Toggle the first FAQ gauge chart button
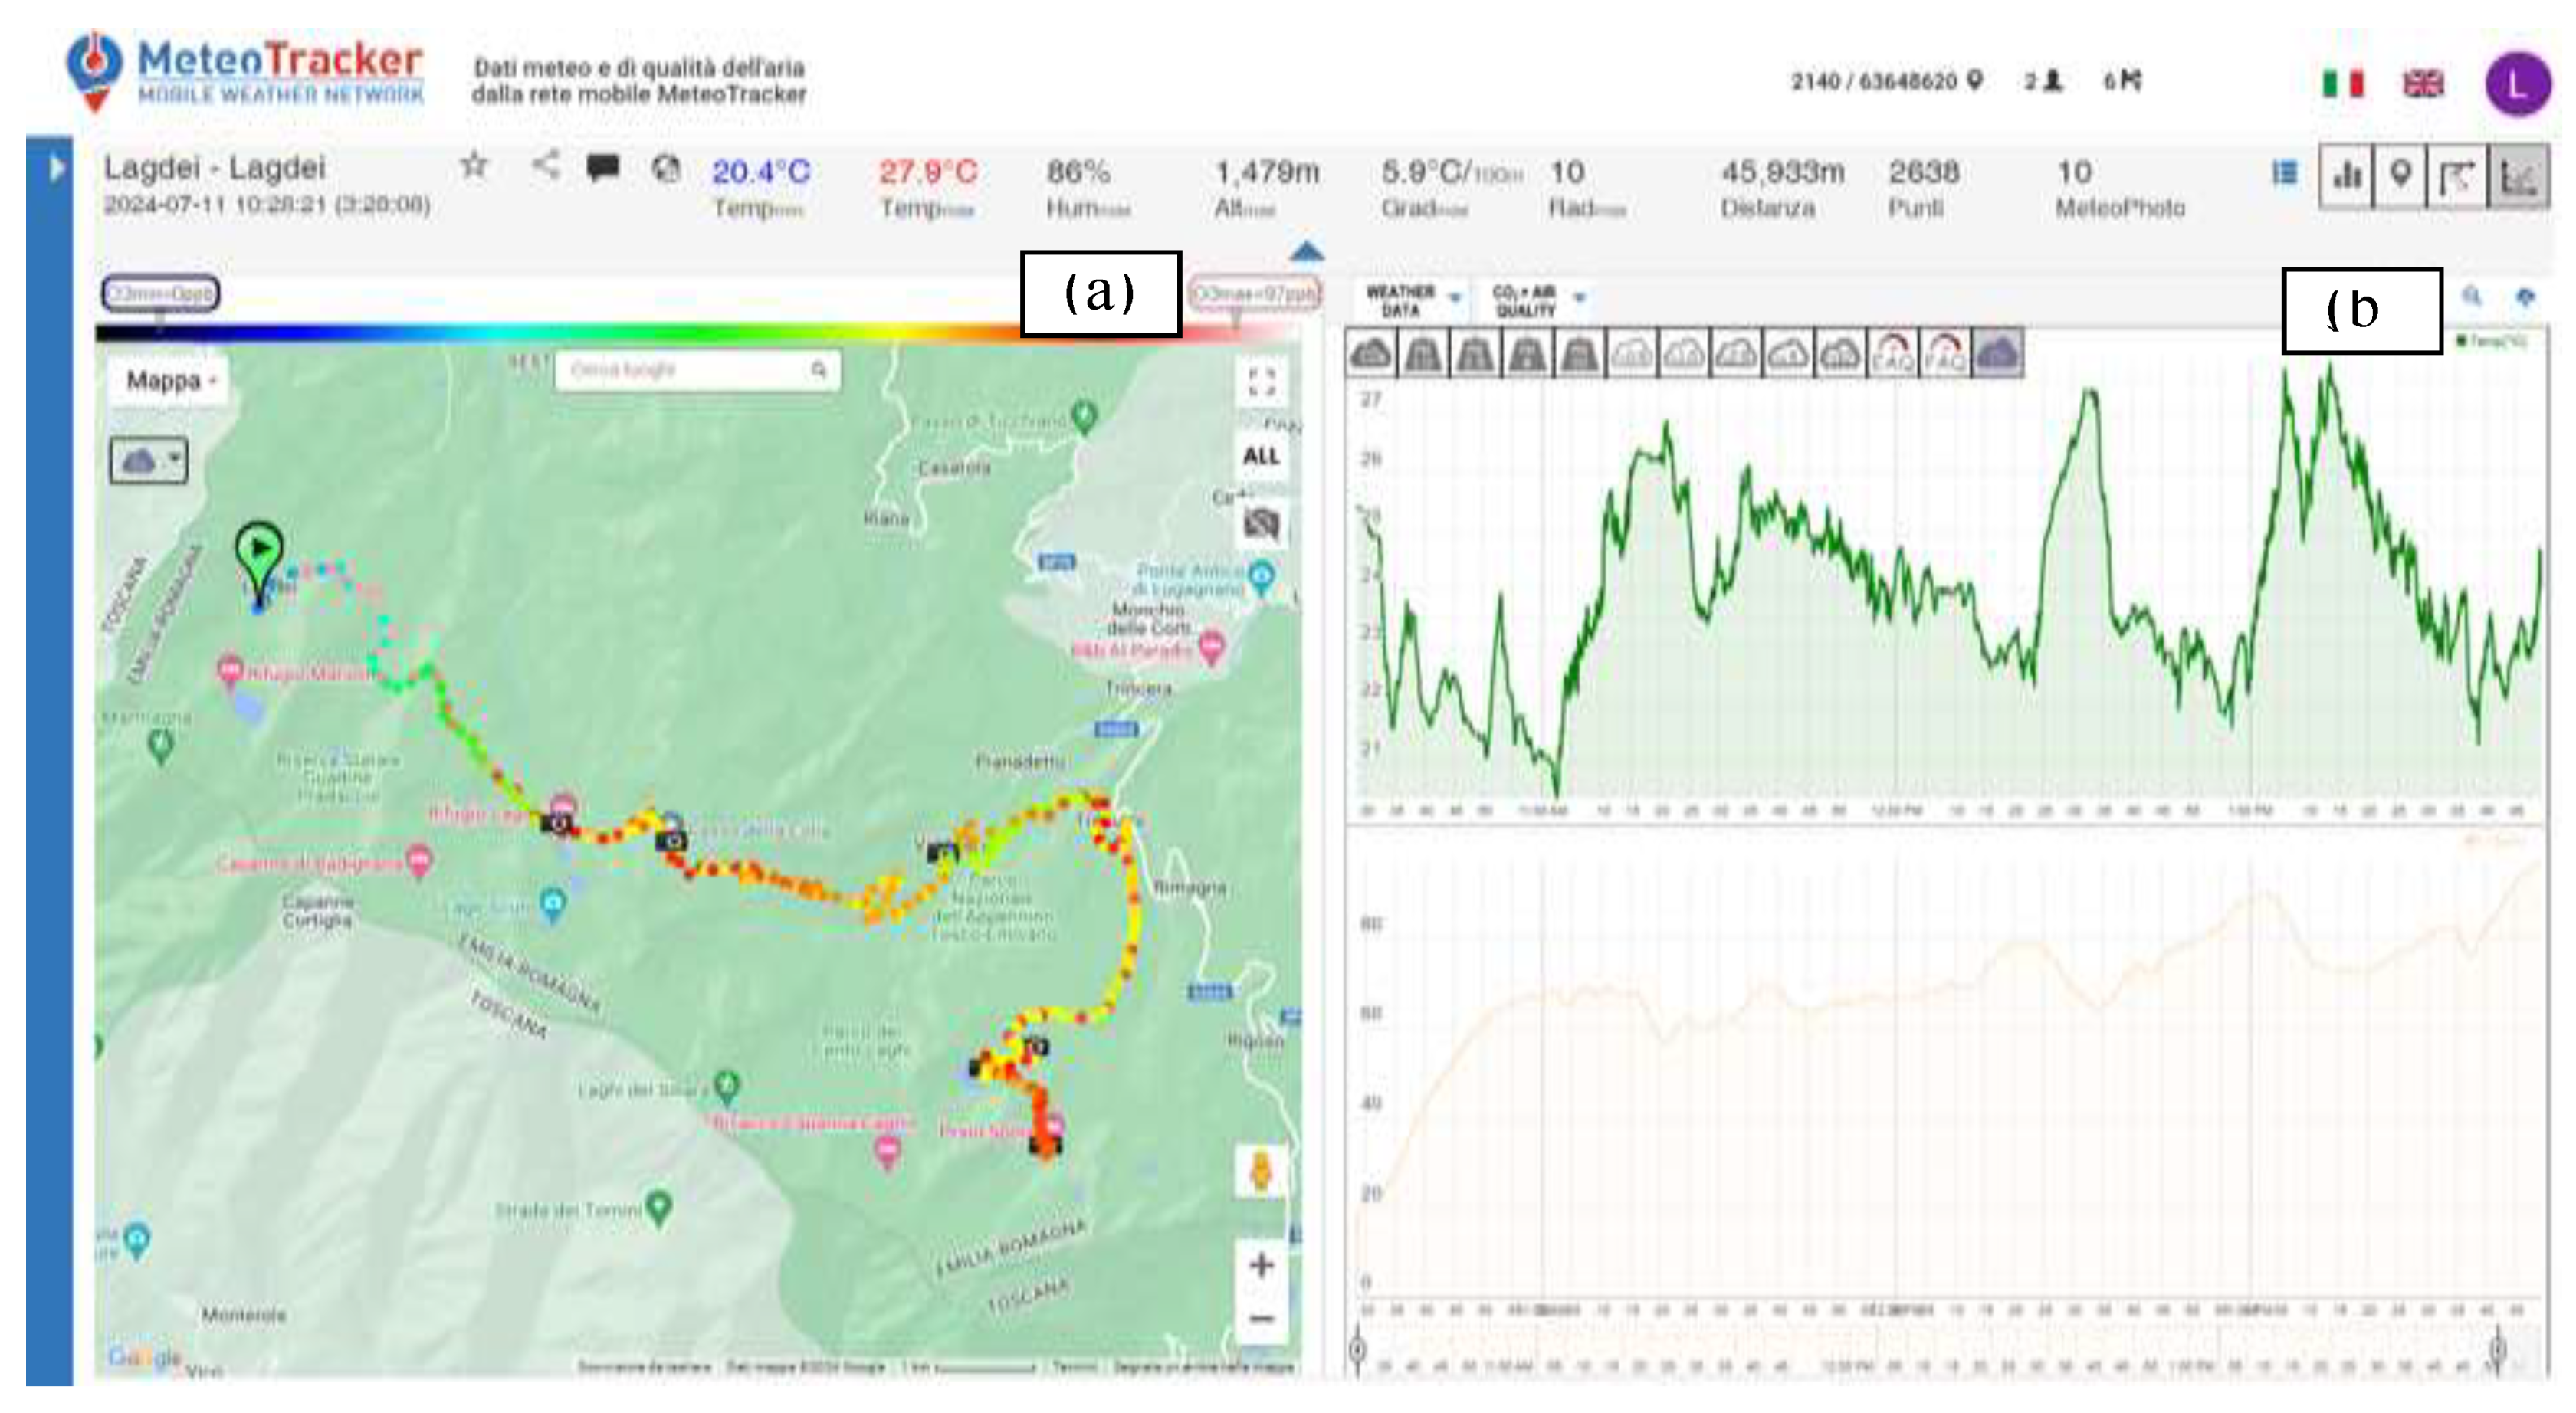 click(1892, 353)
